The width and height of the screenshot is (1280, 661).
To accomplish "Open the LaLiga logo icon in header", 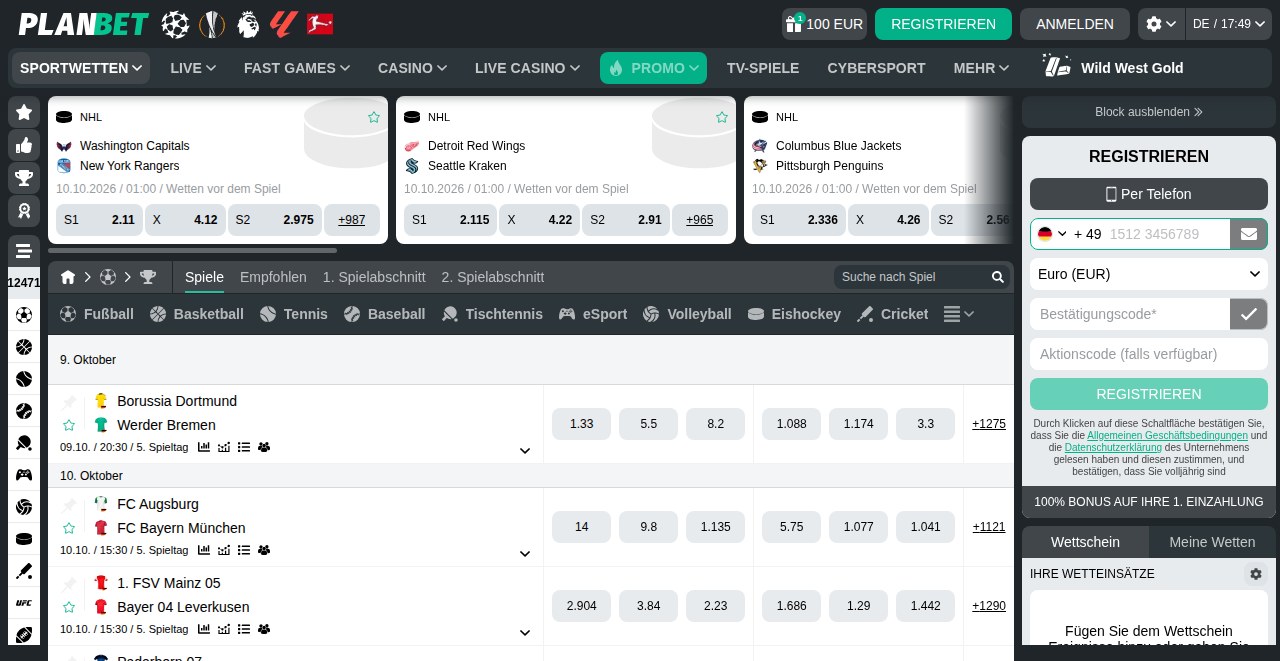I will pyautogui.click(x=284, y=24).
